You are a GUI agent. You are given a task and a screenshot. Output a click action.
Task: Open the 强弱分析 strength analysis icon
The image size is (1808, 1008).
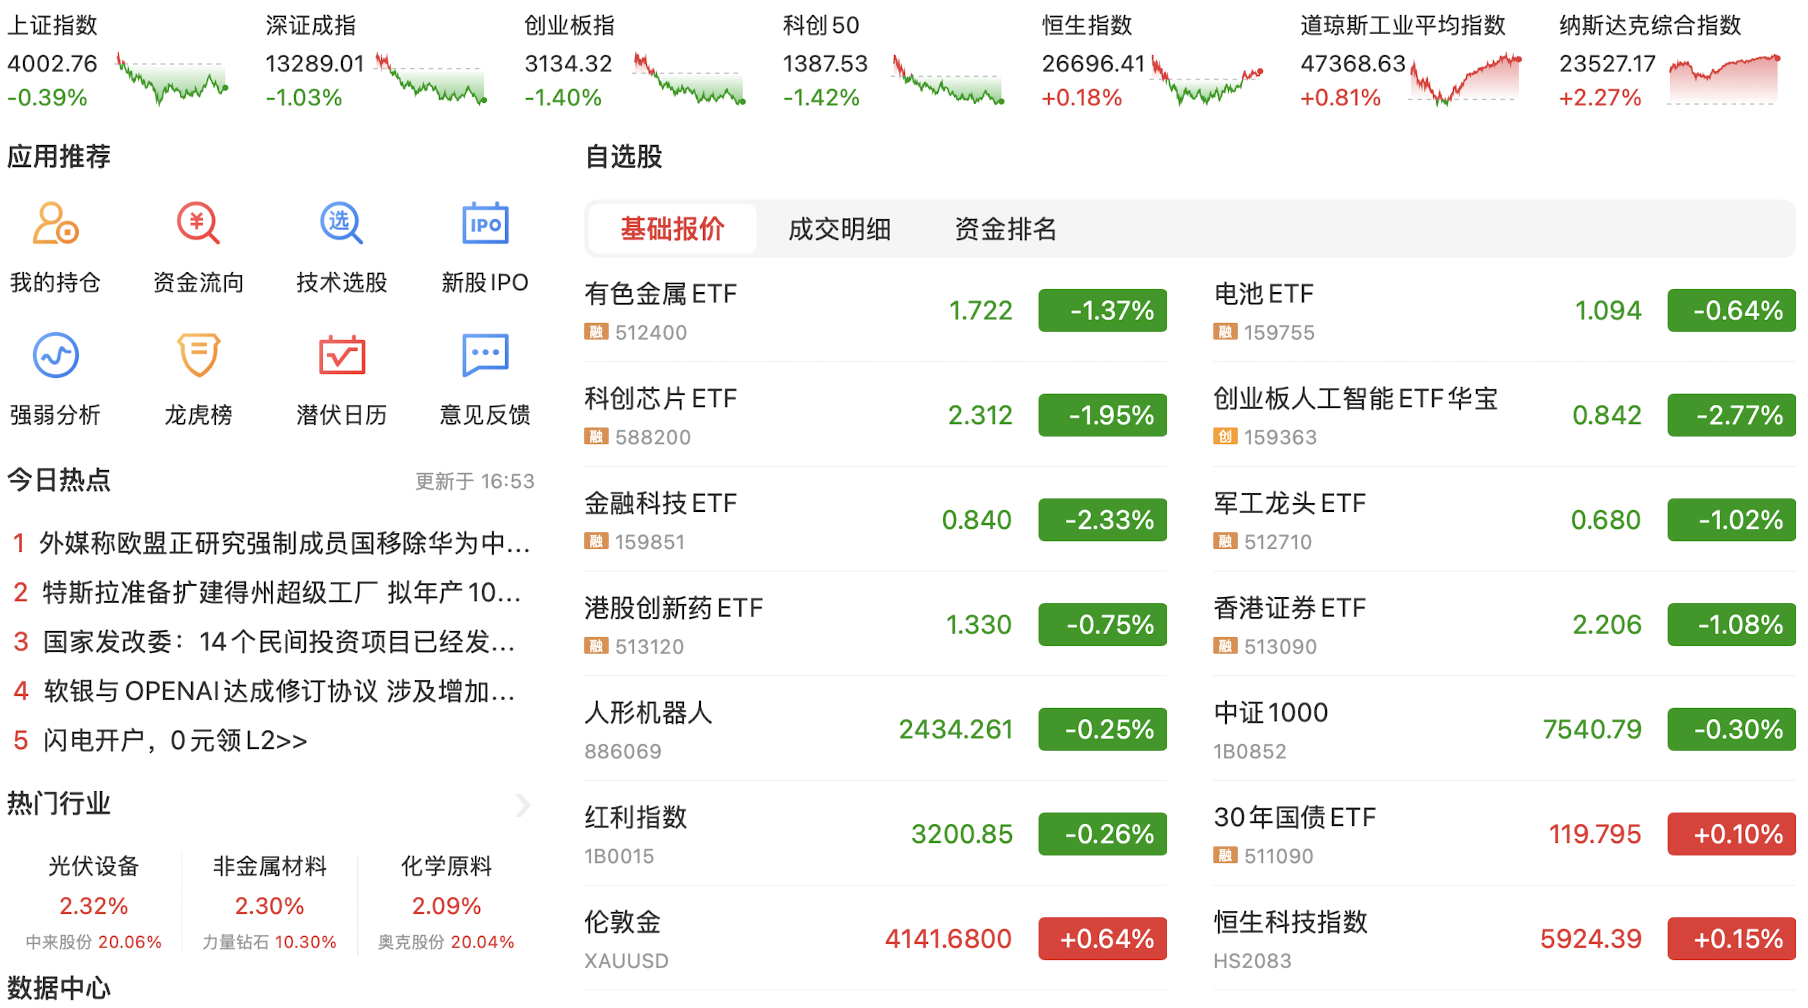[x=55, y=356]
